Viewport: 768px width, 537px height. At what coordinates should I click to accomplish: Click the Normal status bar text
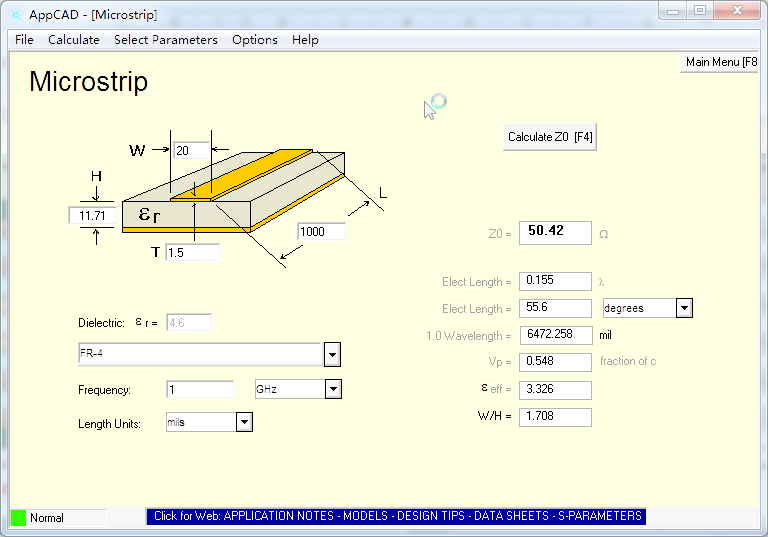pos(47,518)
